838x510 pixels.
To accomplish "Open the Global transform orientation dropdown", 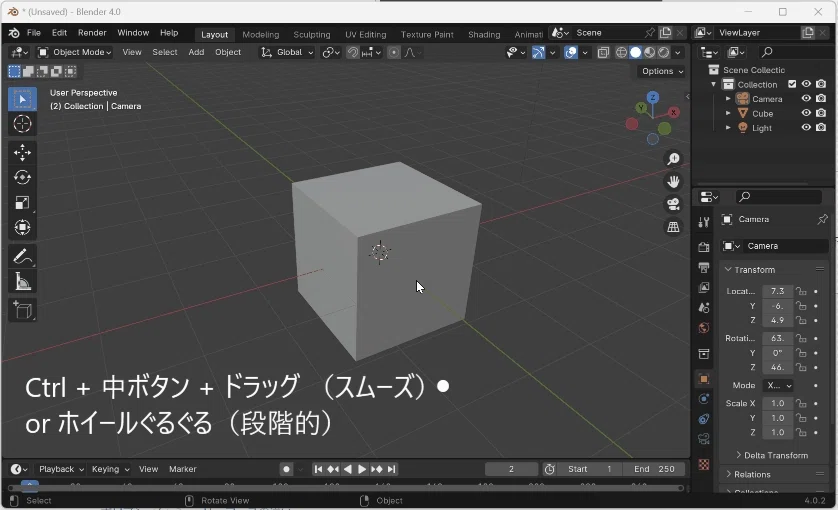I will coord(287,52).
